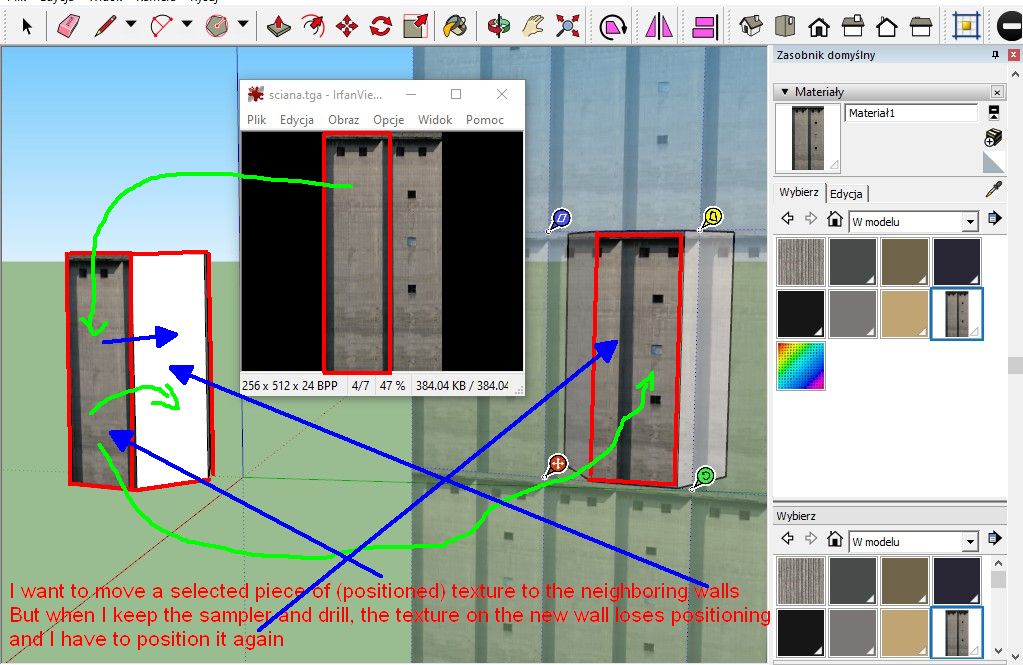Open the upper pane Details arrow menu
The image size is (1023, 665).
click(x=994, y=219)
